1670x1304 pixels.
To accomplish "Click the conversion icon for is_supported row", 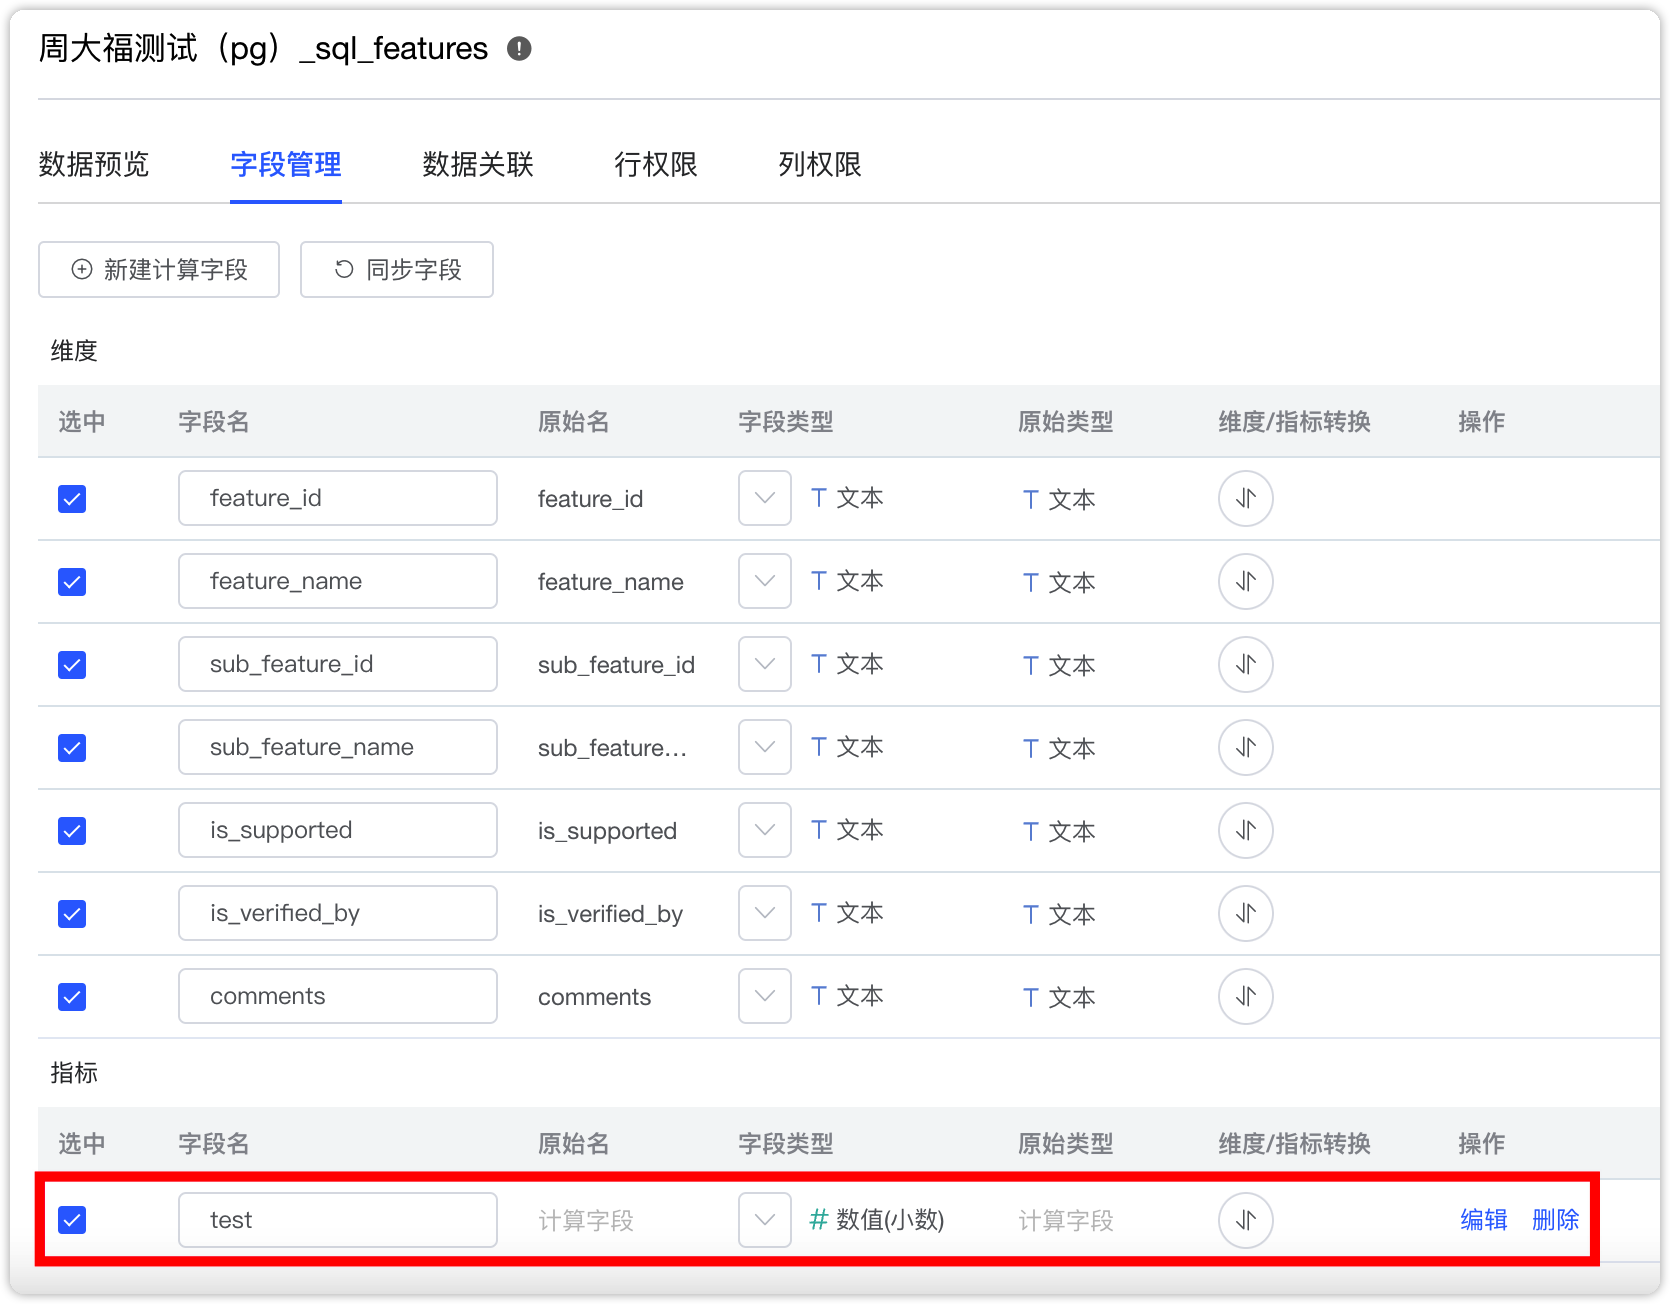I will pyautogui.click(x=1245, y=830).
